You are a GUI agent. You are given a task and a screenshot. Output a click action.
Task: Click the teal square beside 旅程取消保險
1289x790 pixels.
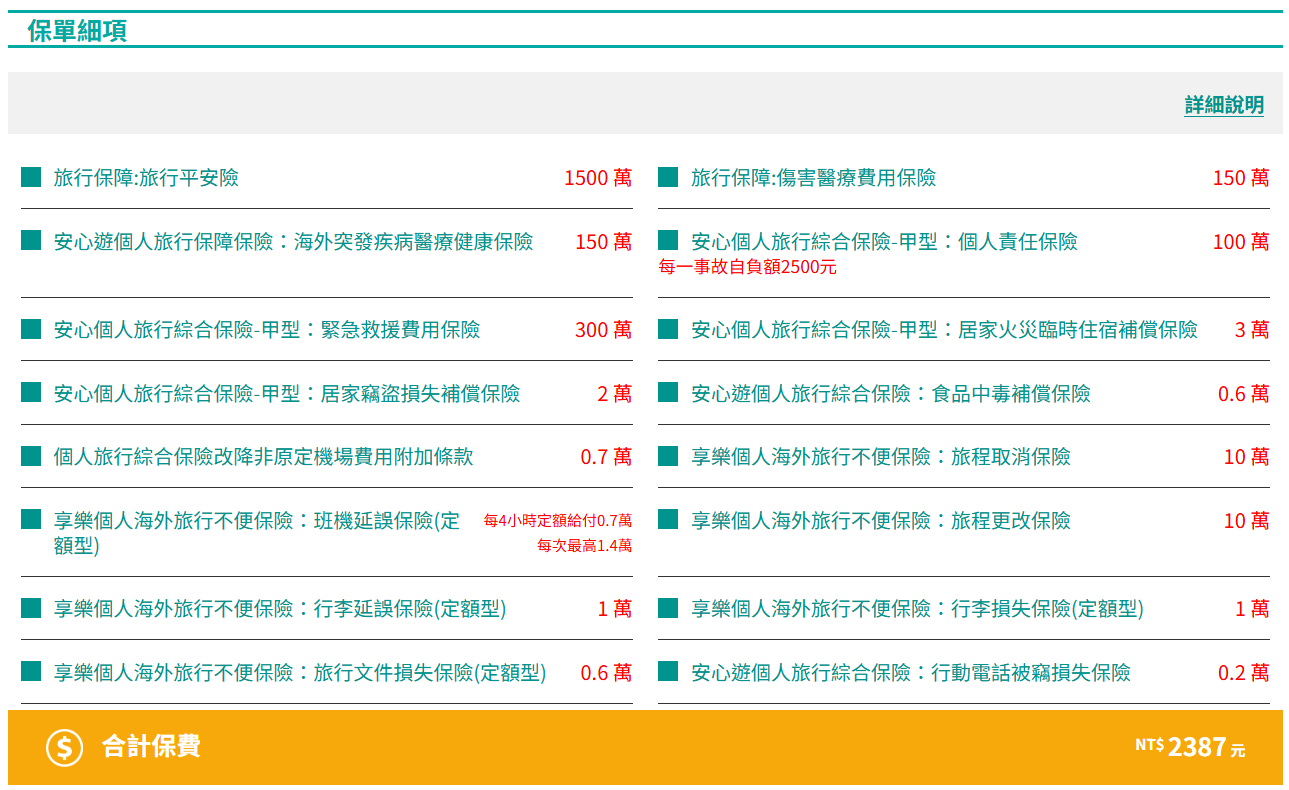[x=668, y=457]
